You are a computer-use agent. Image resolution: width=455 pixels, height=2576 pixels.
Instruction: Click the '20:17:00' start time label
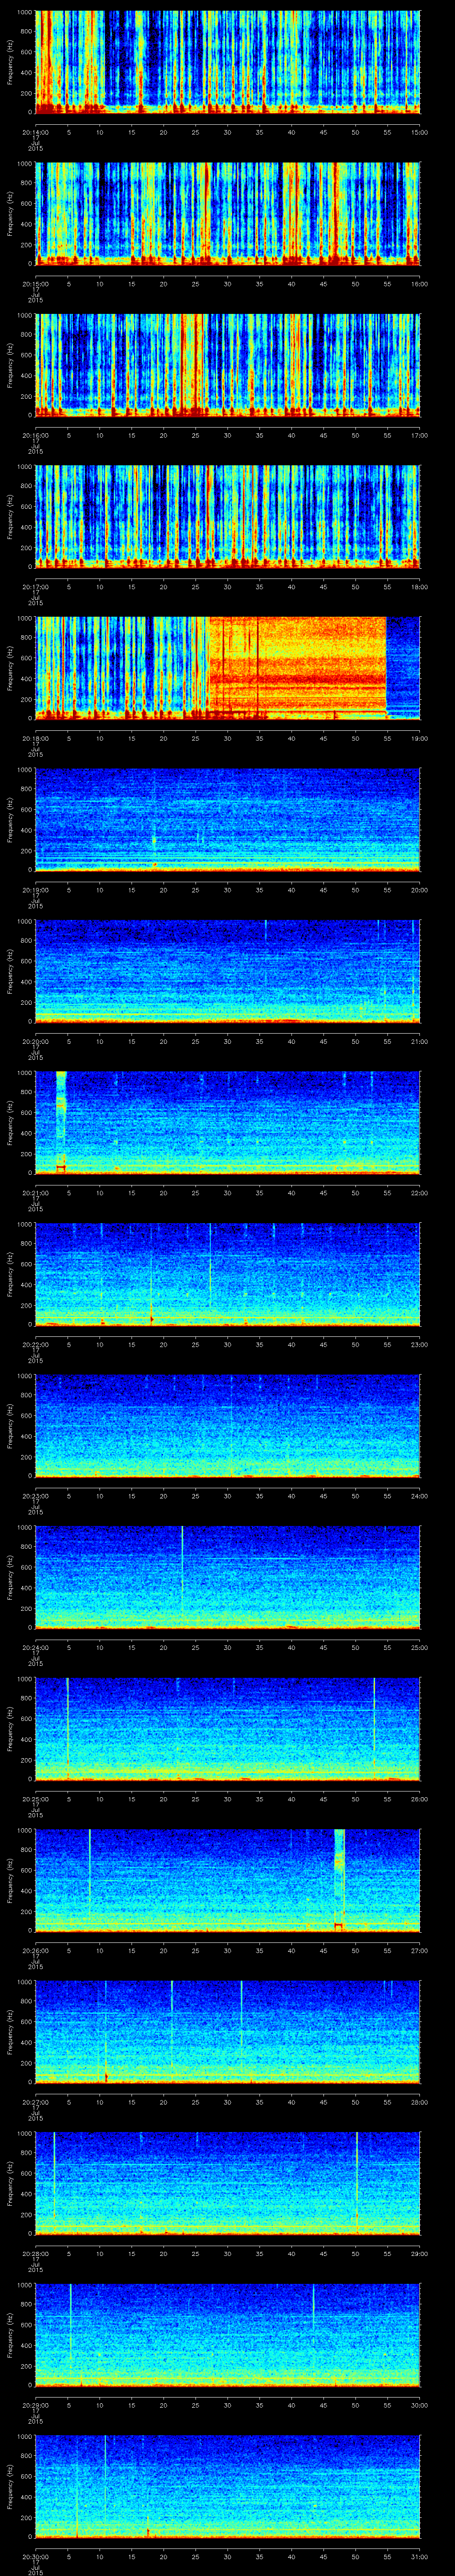[35, 586]
